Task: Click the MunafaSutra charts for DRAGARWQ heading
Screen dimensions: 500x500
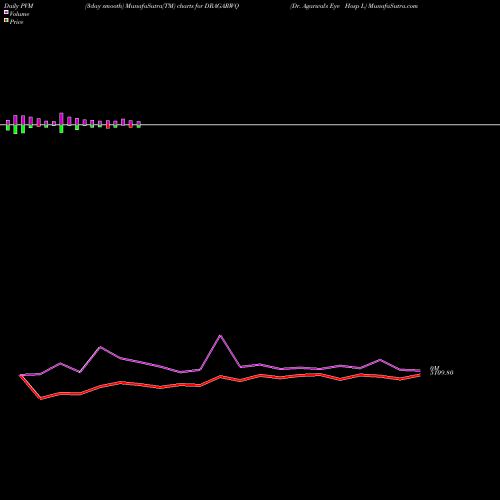Action: point(162,6)
